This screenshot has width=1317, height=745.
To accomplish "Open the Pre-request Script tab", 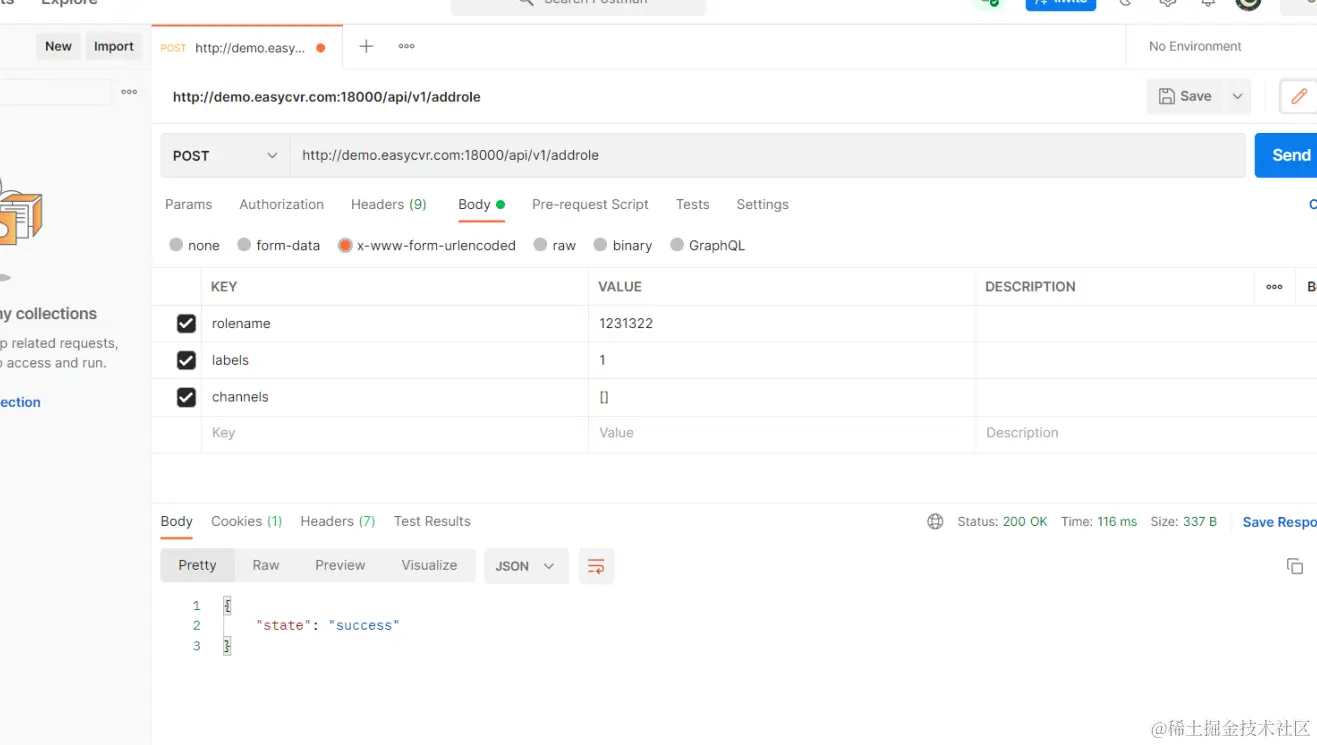I will click(590, 204).
